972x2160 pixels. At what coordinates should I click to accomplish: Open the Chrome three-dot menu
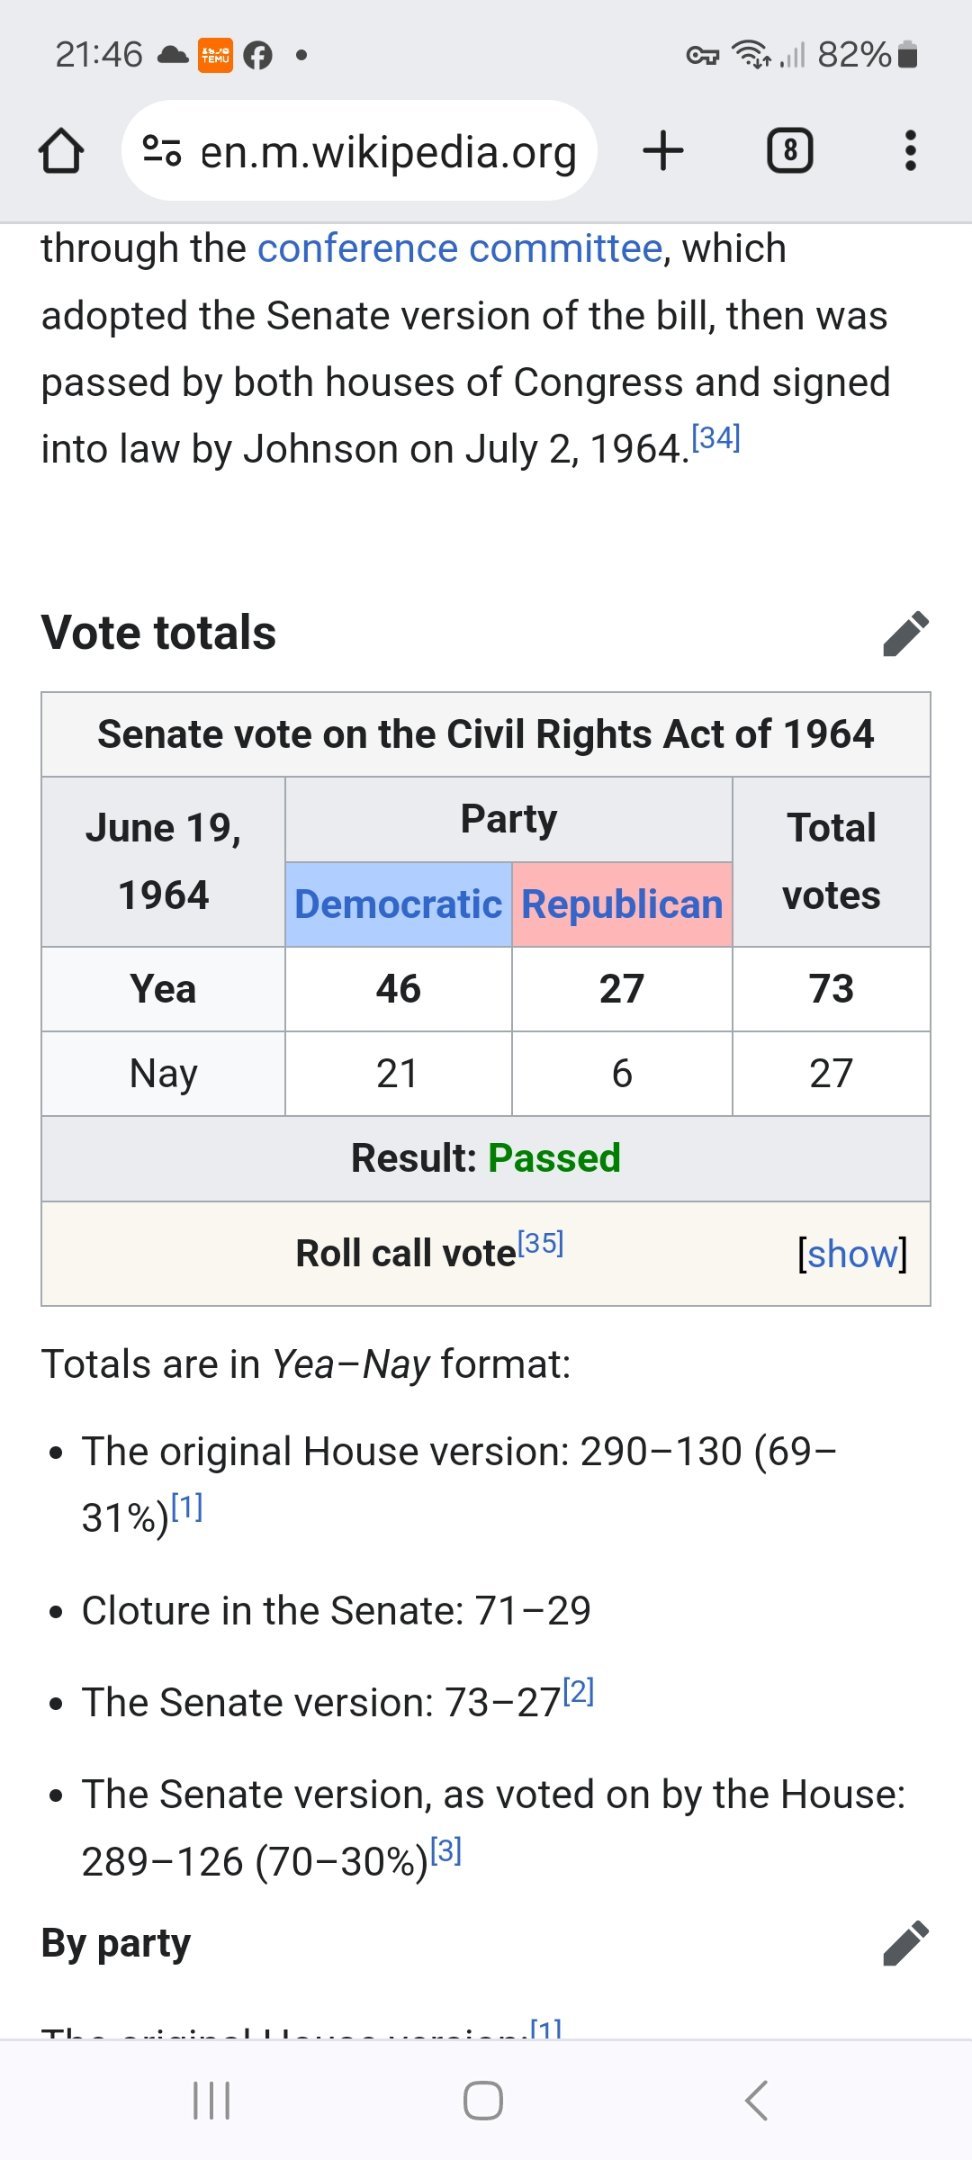[910, 151]
